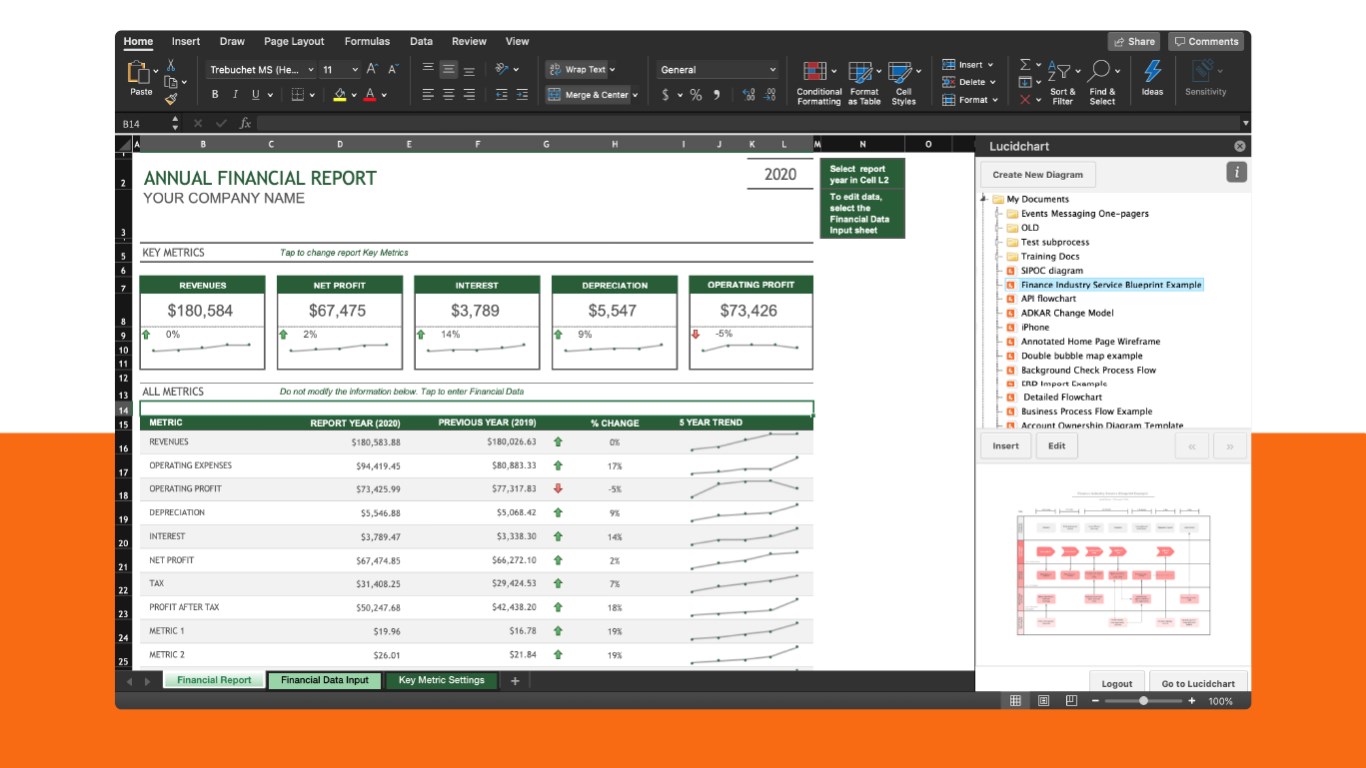
Task: Switch to the Formulas tab
Action: click(x=367, y=41)
